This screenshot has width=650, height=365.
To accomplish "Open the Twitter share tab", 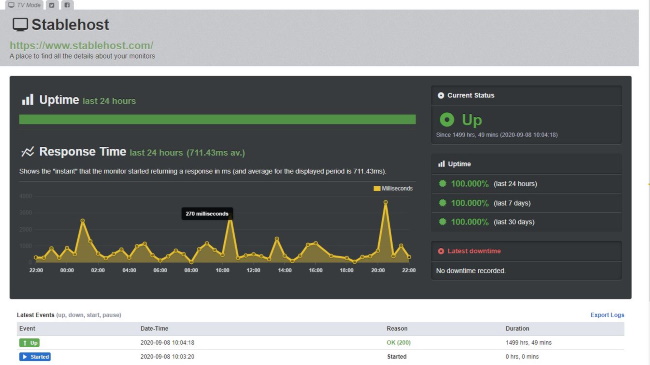I will point(51,5).
